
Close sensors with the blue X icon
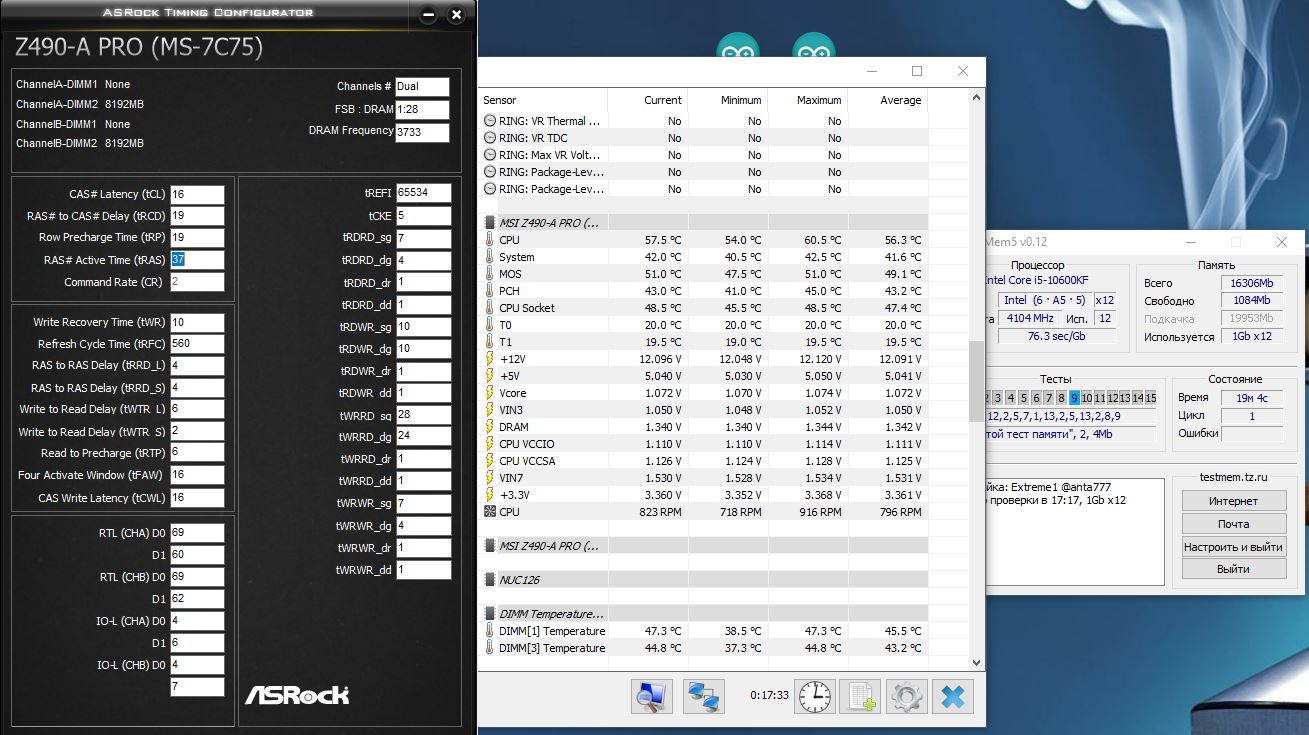coord(953,696)
